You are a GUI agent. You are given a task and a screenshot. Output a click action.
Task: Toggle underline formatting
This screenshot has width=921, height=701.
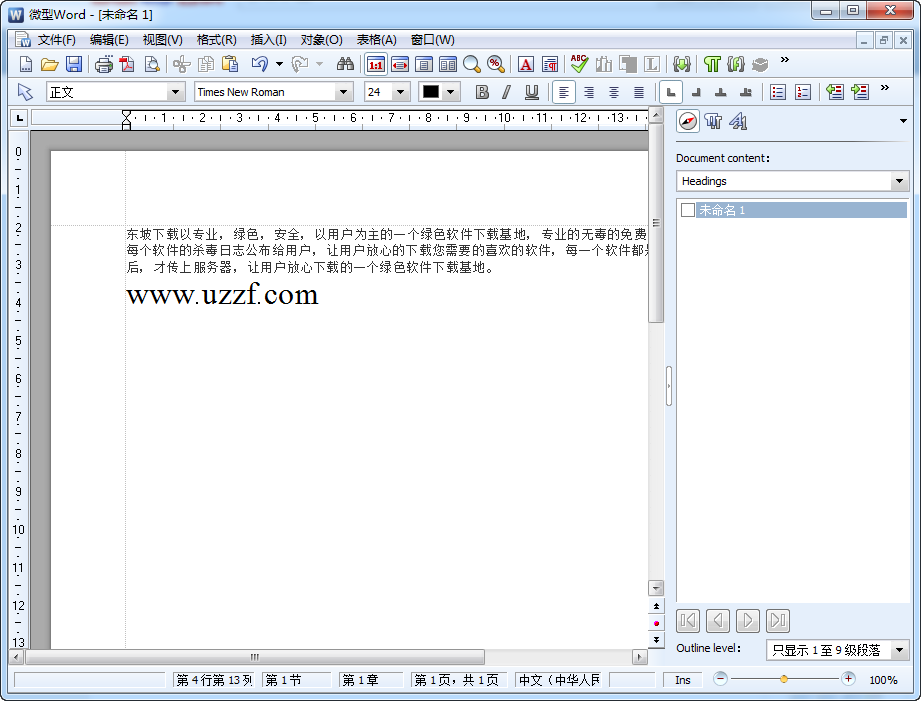(x=532, y=92)
